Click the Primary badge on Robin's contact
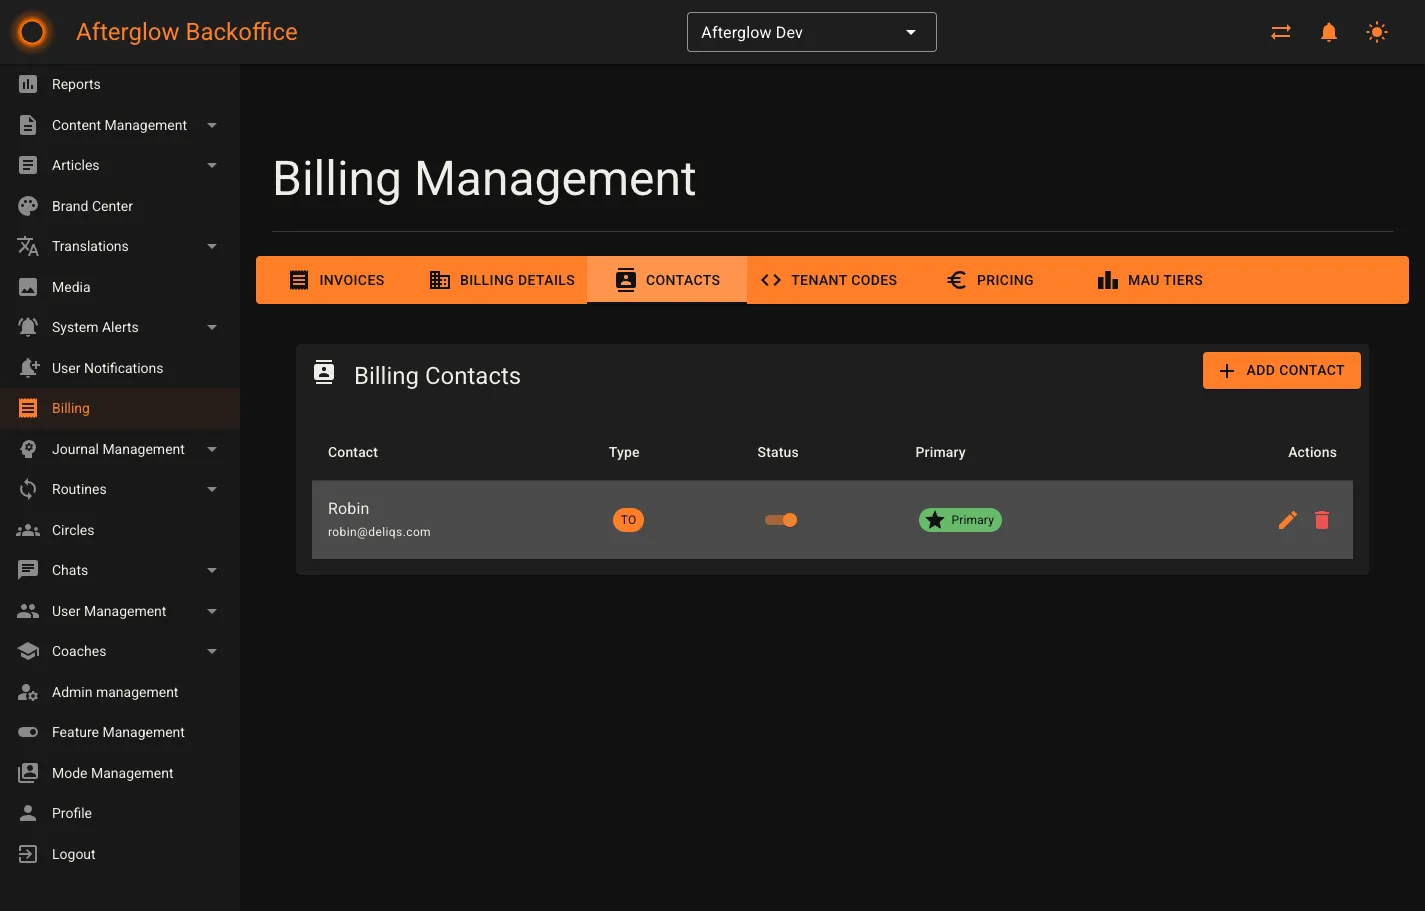The image size is (1425, 911). pyautogui.click(x=960, y=520)
